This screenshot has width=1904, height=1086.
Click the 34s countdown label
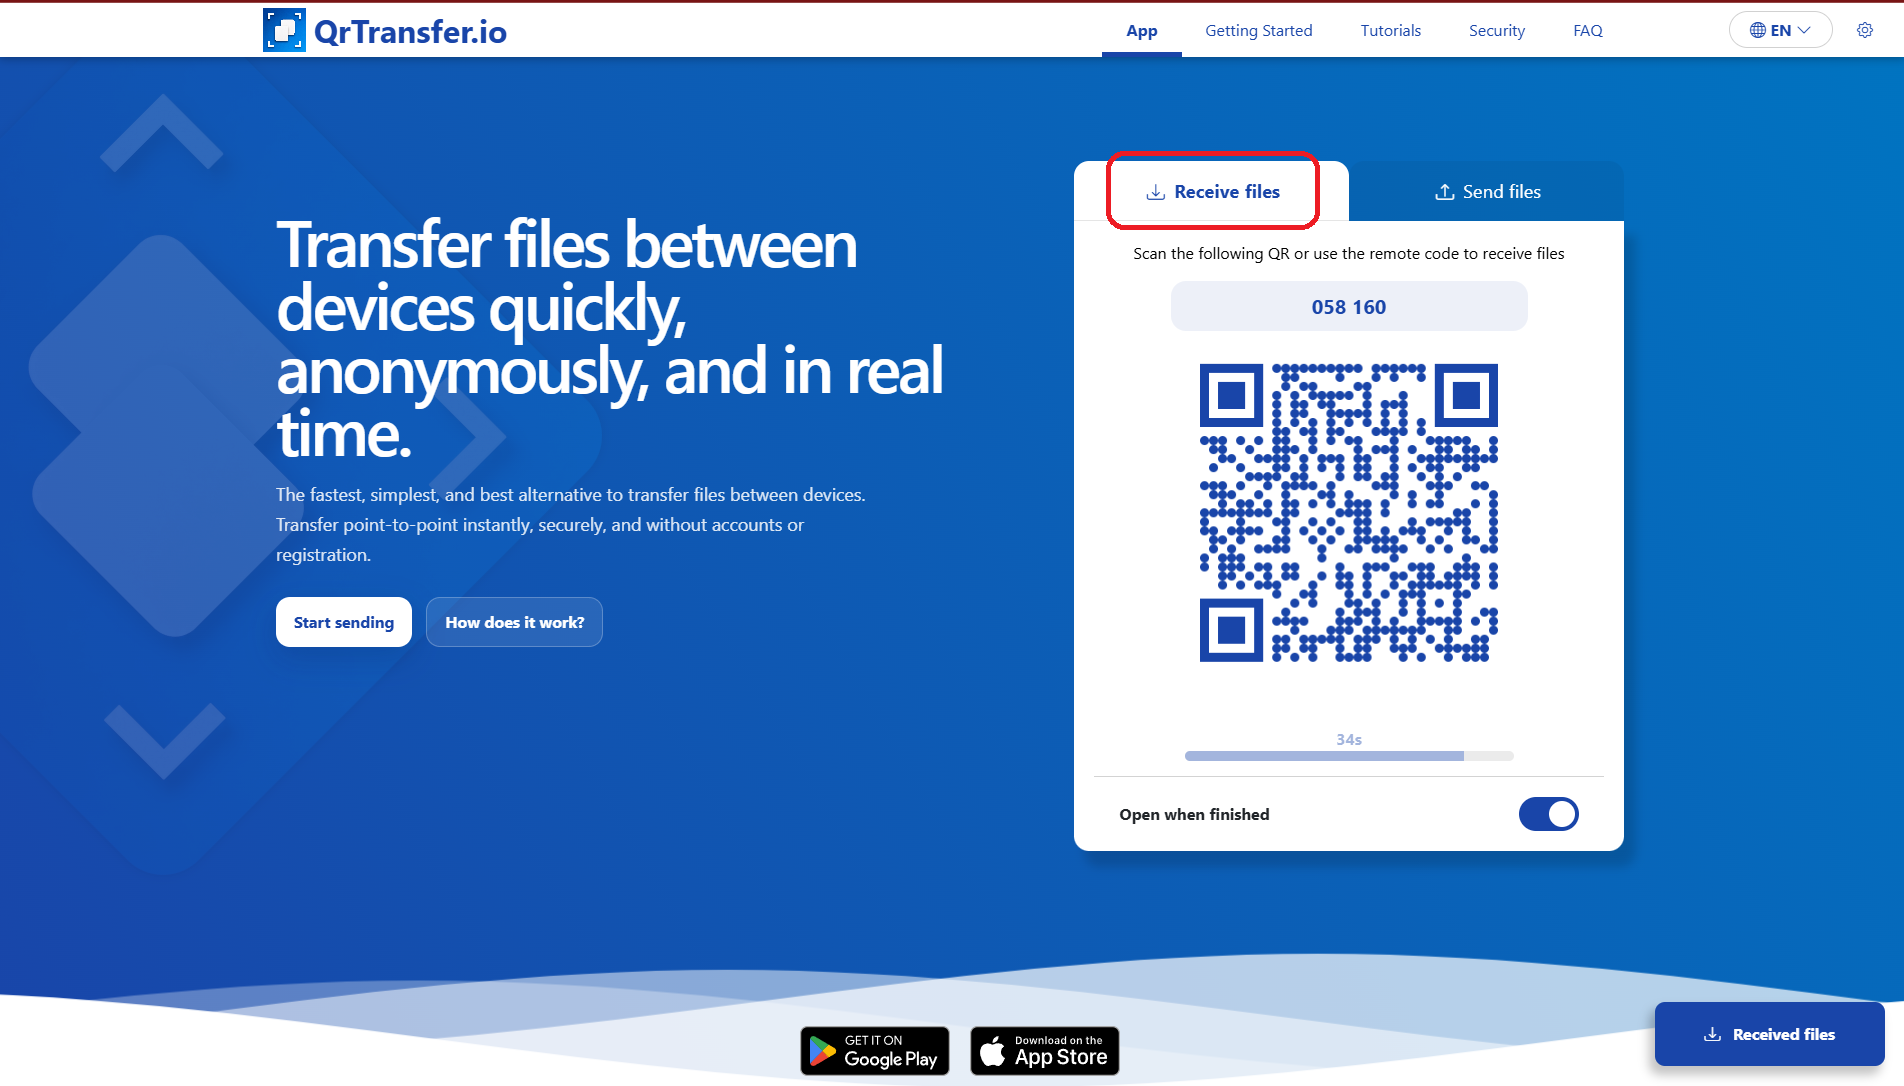[1348, 739]
